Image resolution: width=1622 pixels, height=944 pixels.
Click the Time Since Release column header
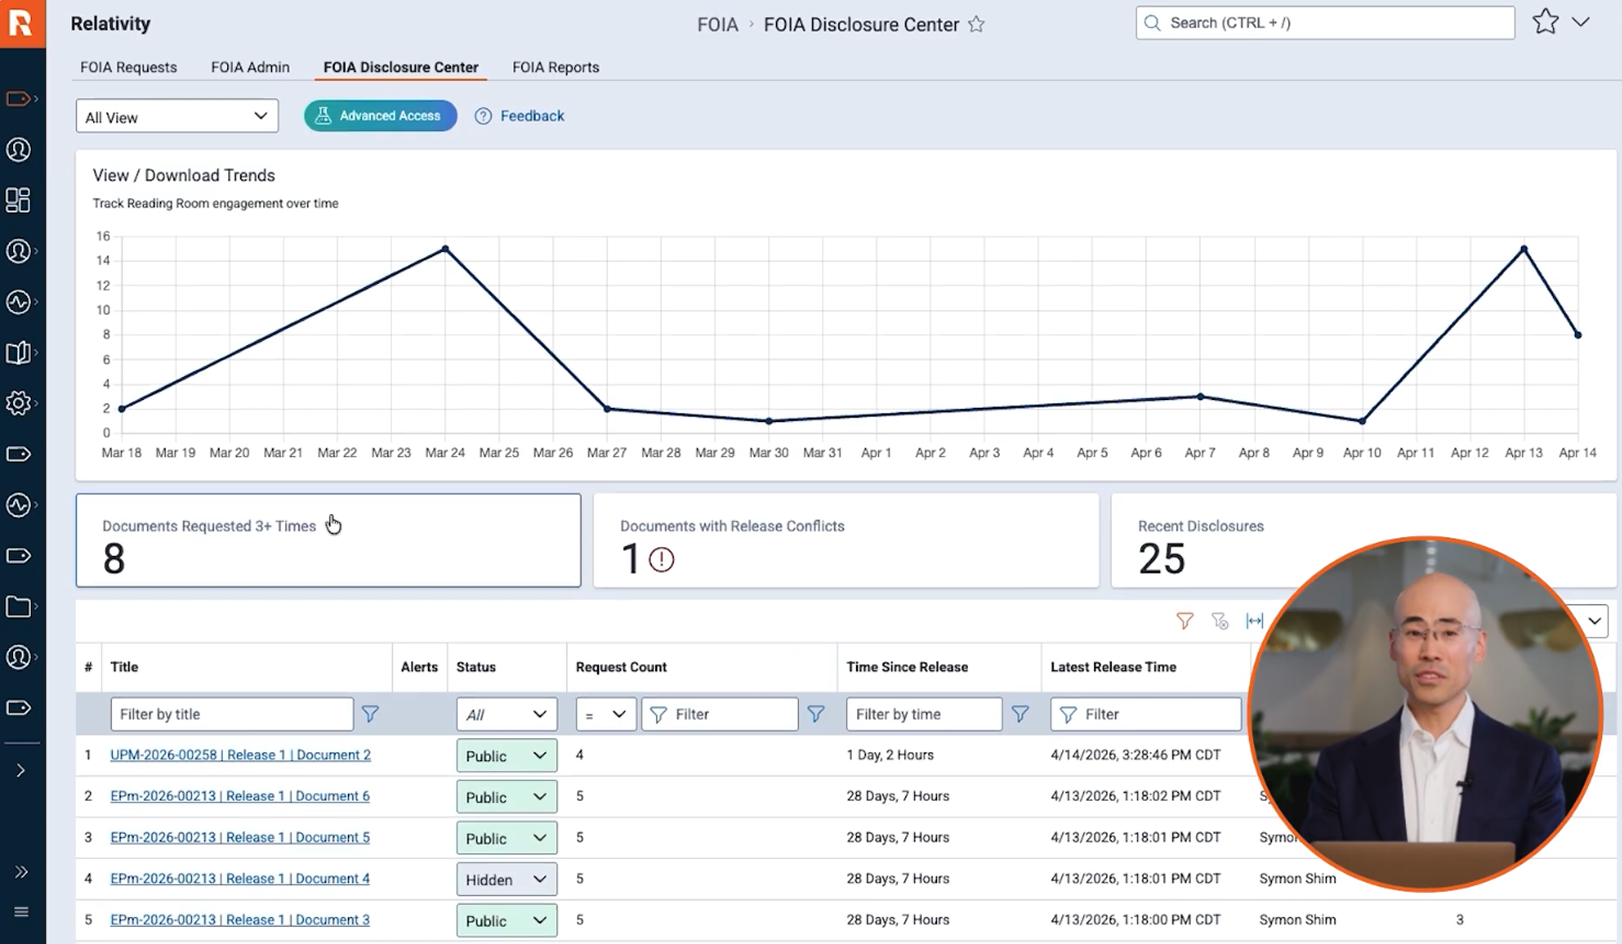(907, 667)
